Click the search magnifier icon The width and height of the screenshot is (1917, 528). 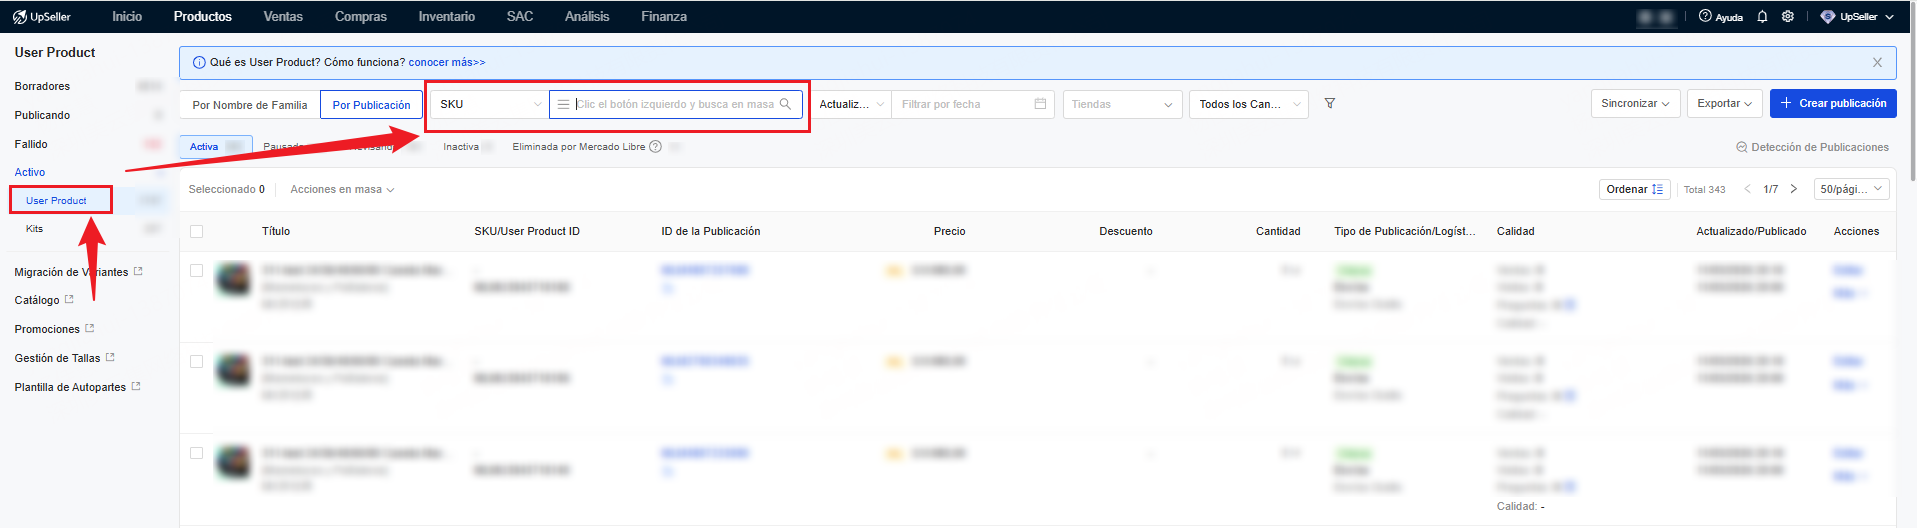coord(785,104)
